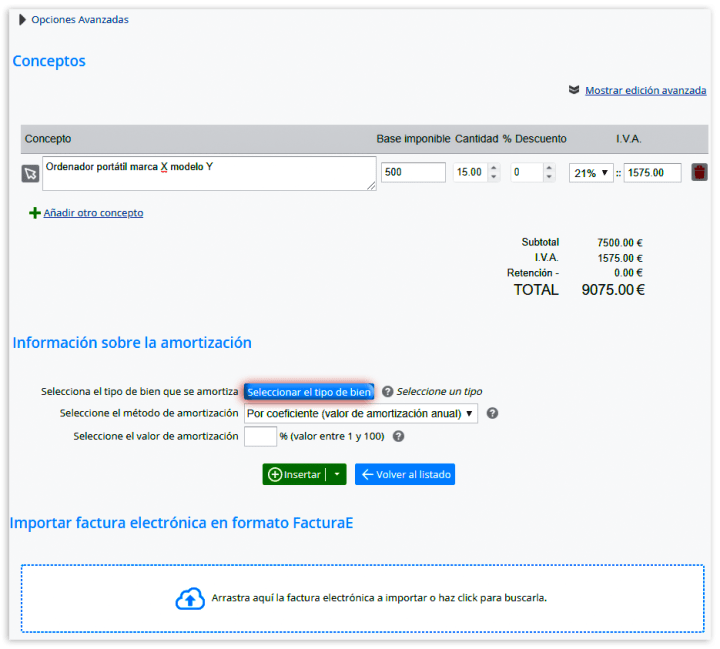Increase Cantidad with the up arrow
The width and height of the screenshot is (720, 649).
click(x=494, y=168)
